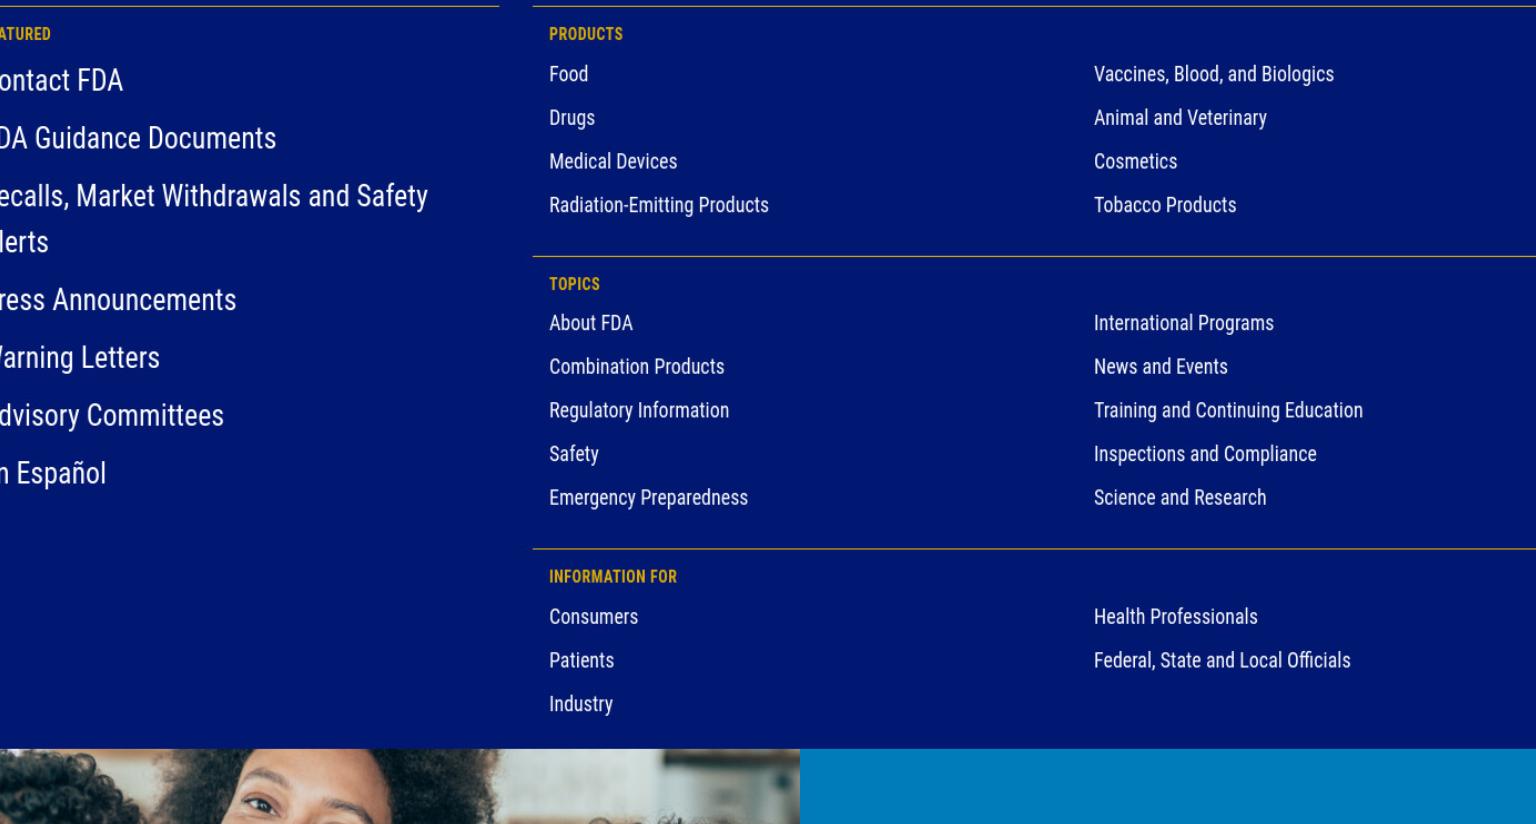Go to Vaccines, Blood, and Biologics

point(1214,74)
